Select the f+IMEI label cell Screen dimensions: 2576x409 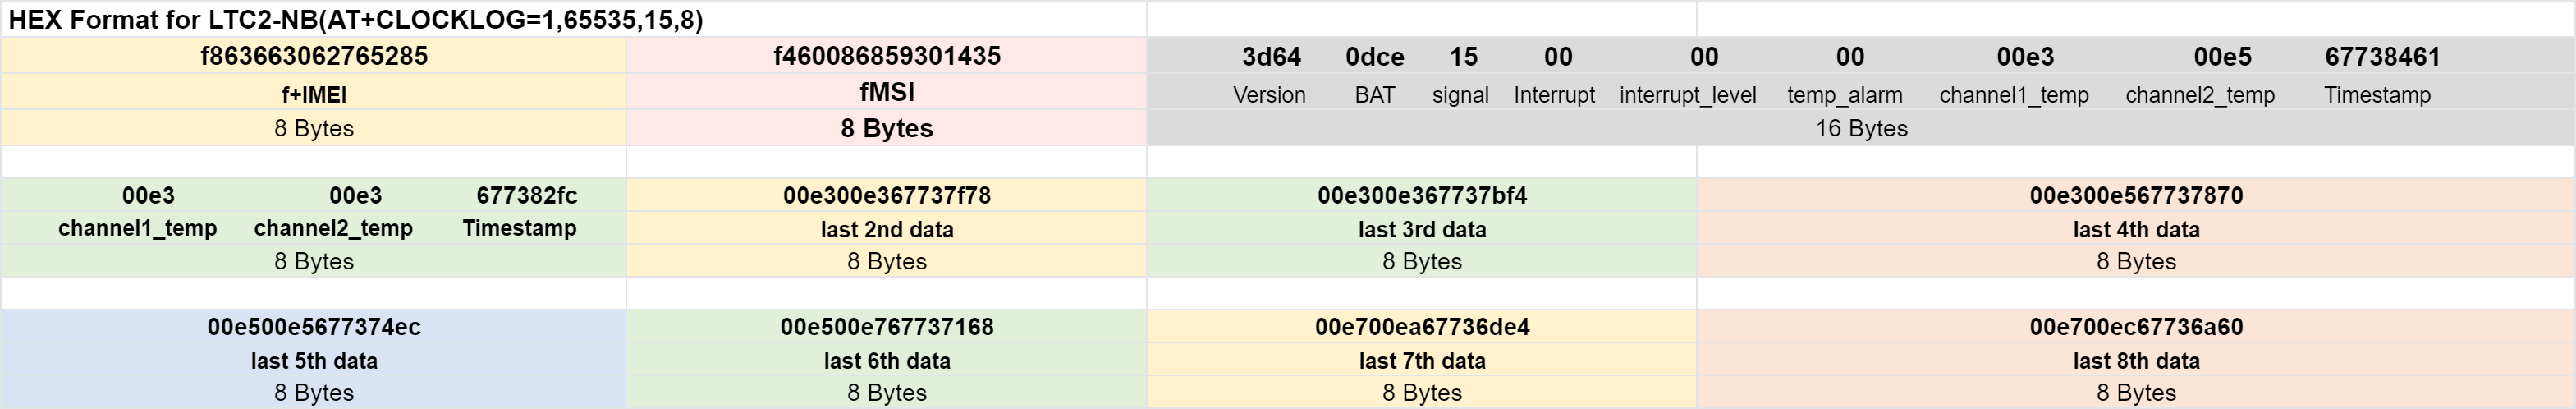tap(314, 93)
